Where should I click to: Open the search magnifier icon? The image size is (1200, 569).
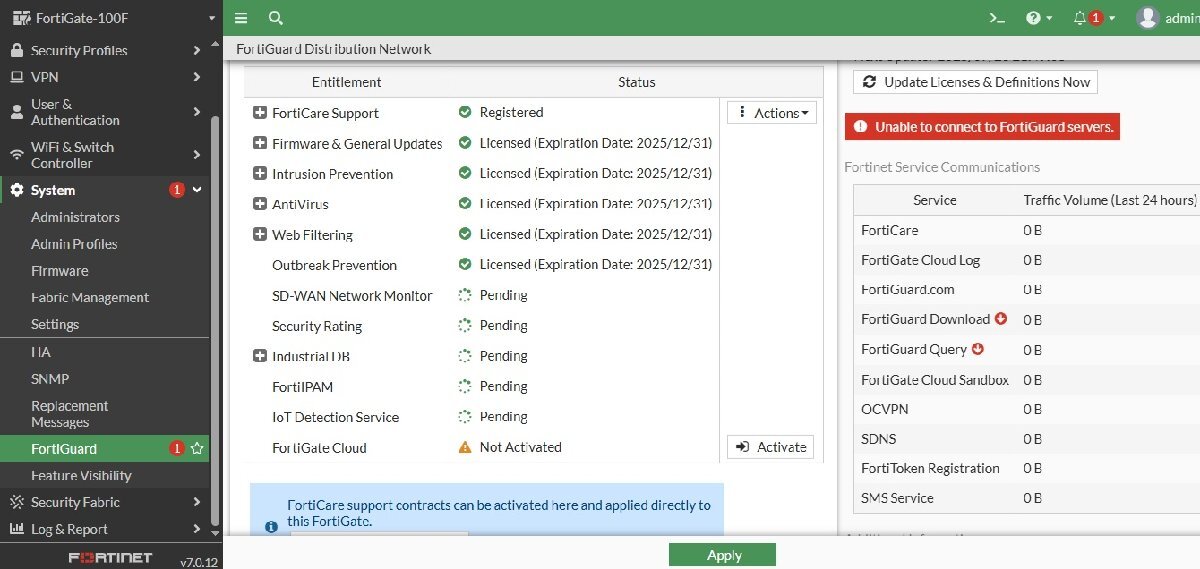[x=276, y=18]
